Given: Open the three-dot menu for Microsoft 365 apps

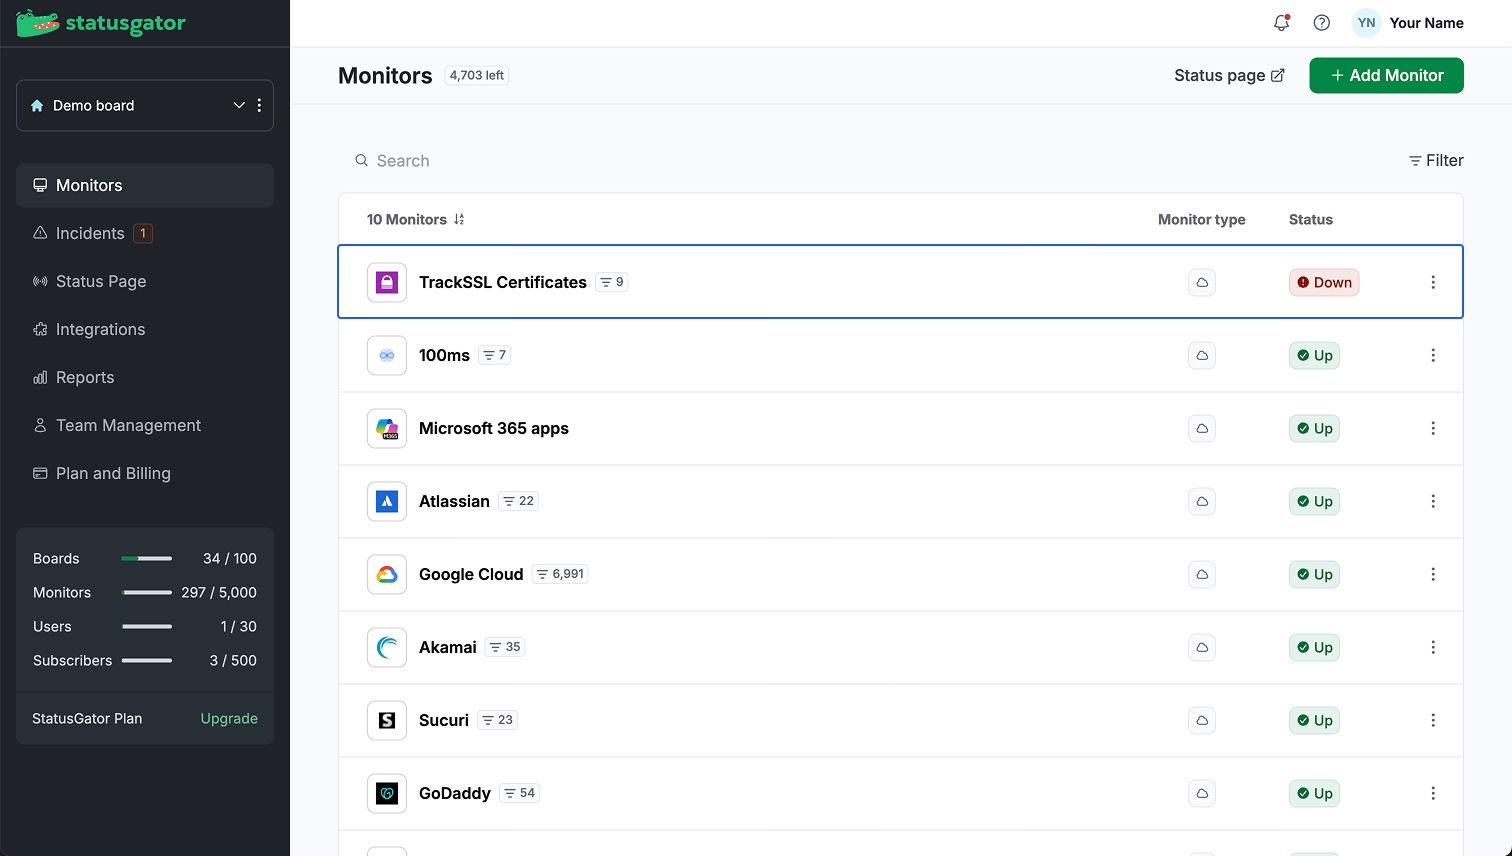Looking at the screenshot, I should pyautogui.click(x=1433, y=428).
